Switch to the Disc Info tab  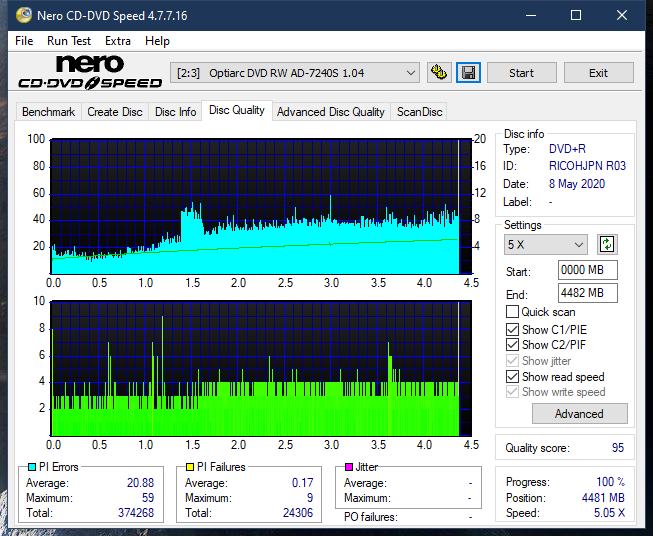click(175, 112)
